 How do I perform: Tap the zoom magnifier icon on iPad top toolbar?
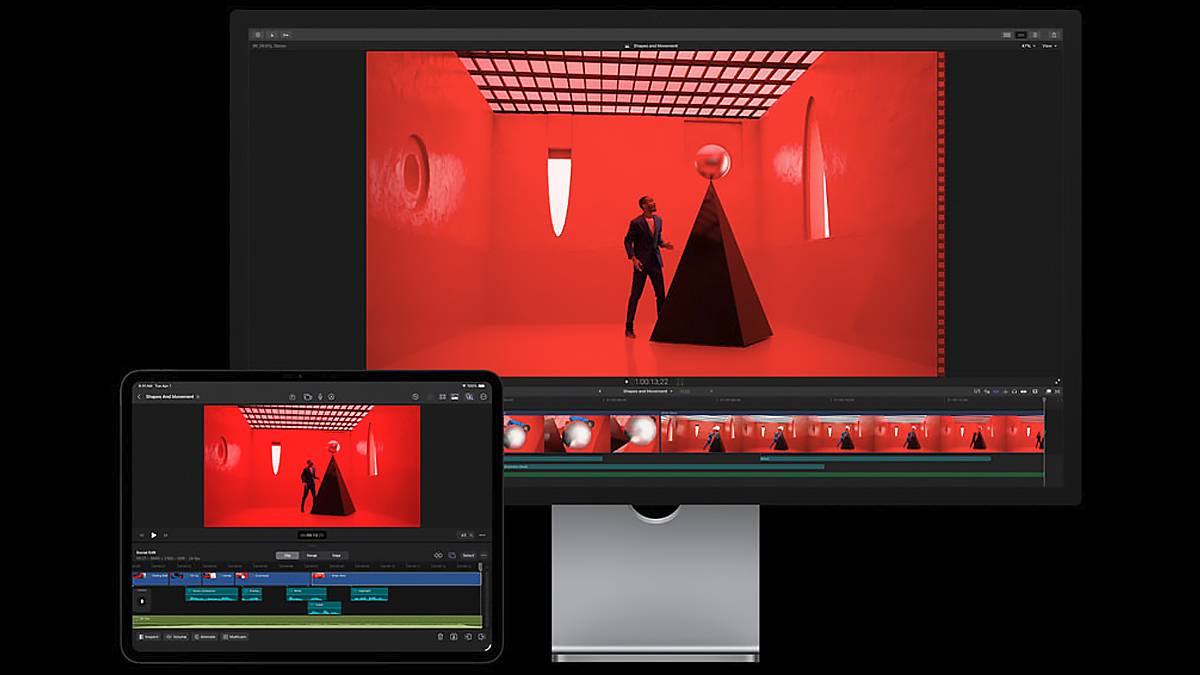[x=469, y=397]
